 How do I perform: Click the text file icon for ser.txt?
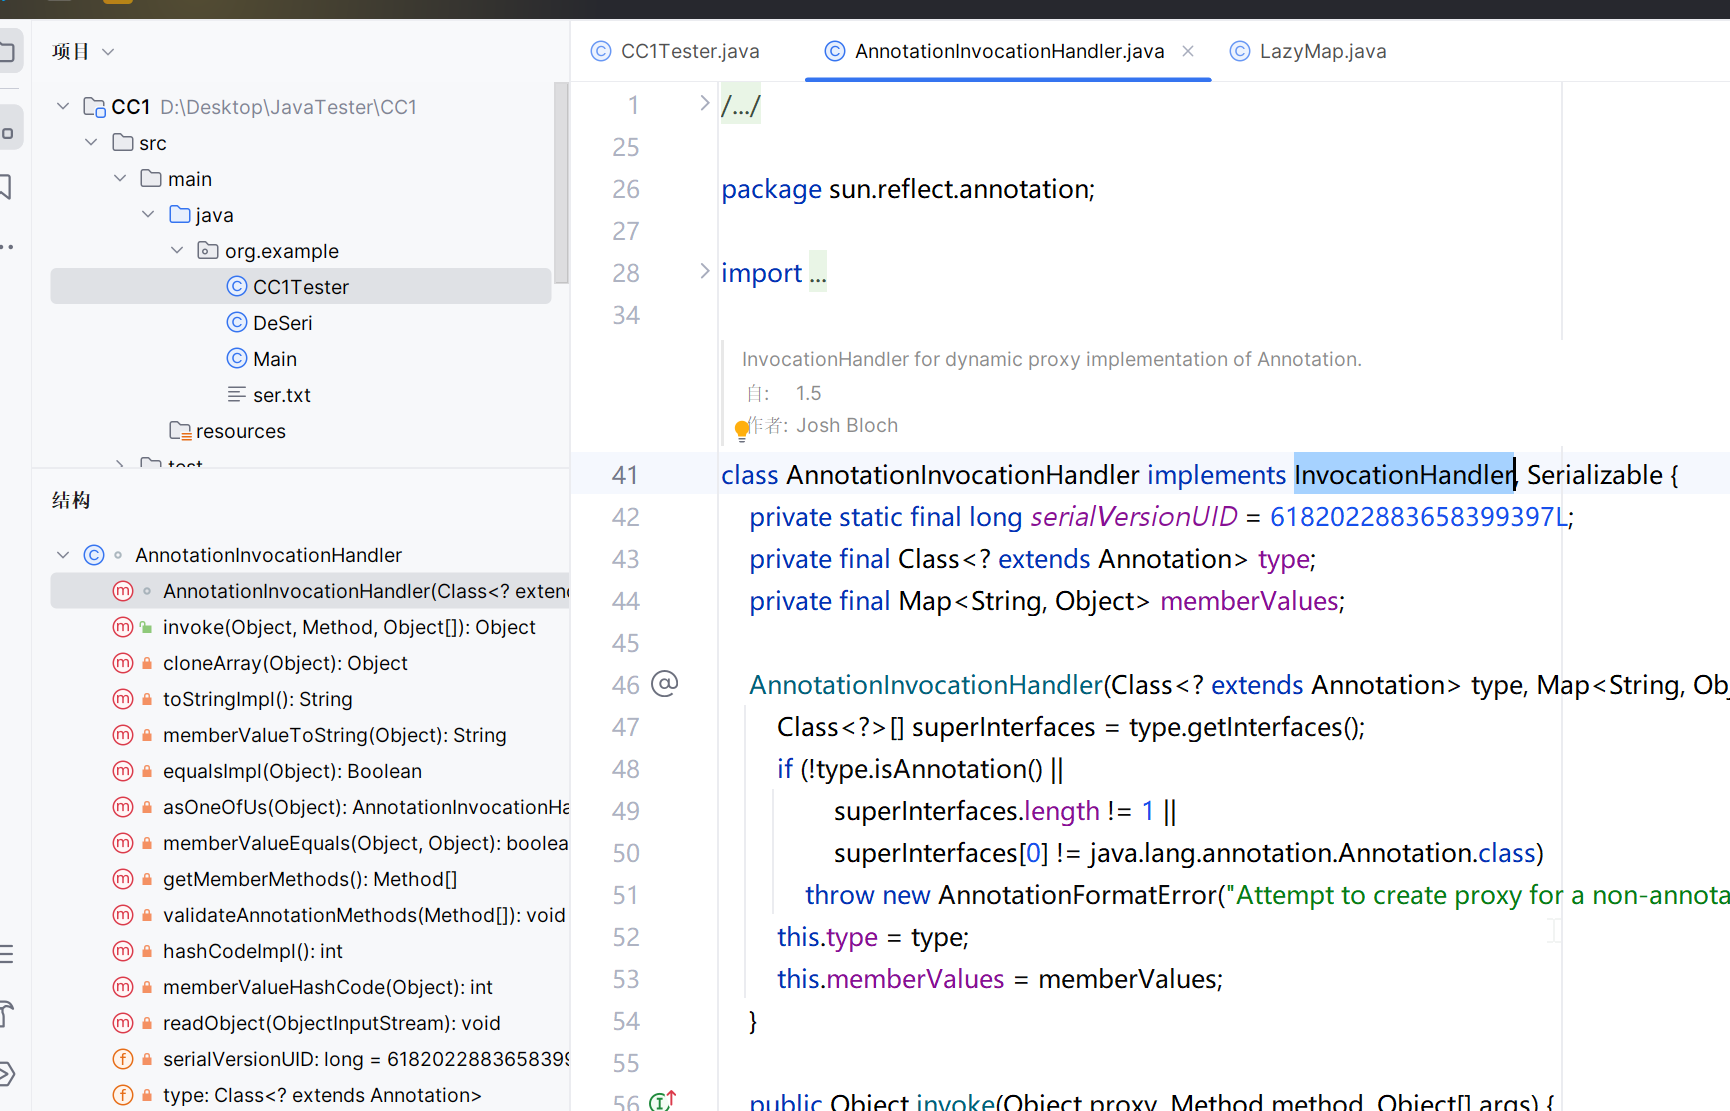click(237, 395)
